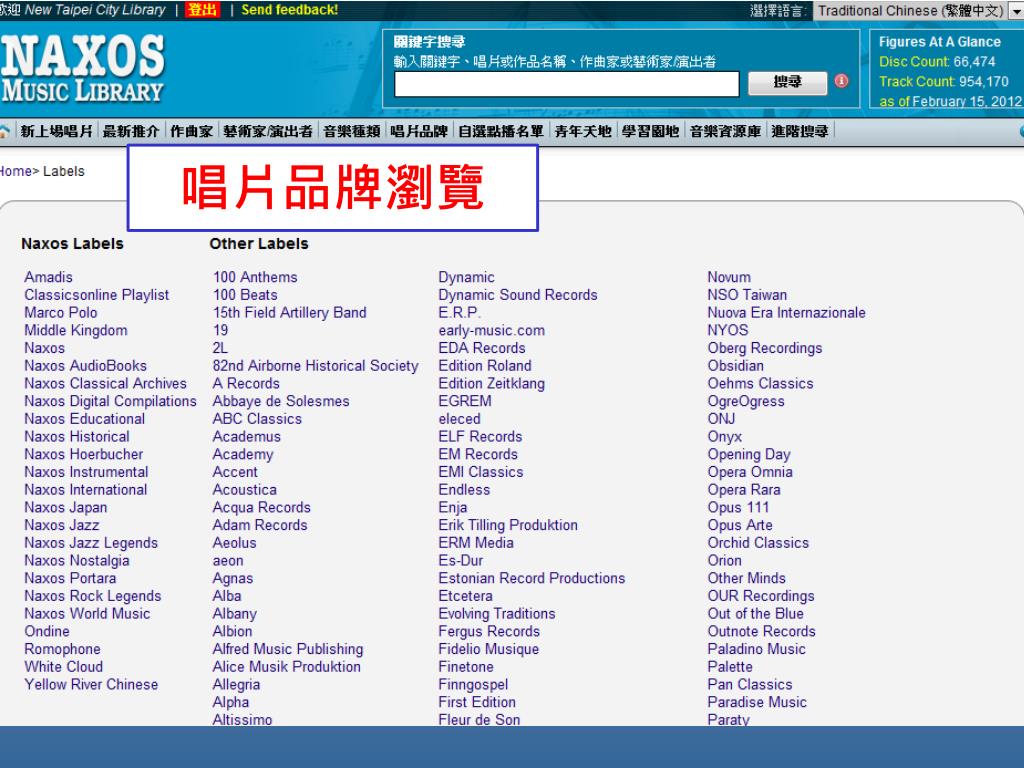This screenshot has height=768, width=1024.
Task: Open the Allegria label
Action: pos(236,684)
